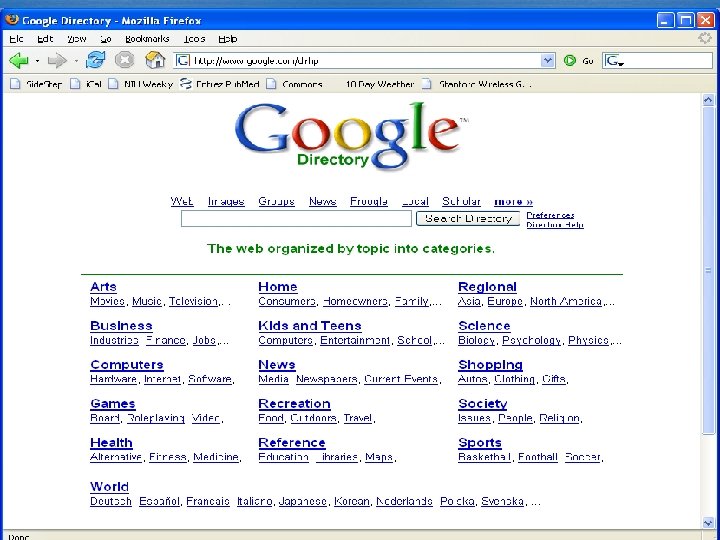The image size is (720, 540).
Task: Open the Games category
Action: pos(112,404)
